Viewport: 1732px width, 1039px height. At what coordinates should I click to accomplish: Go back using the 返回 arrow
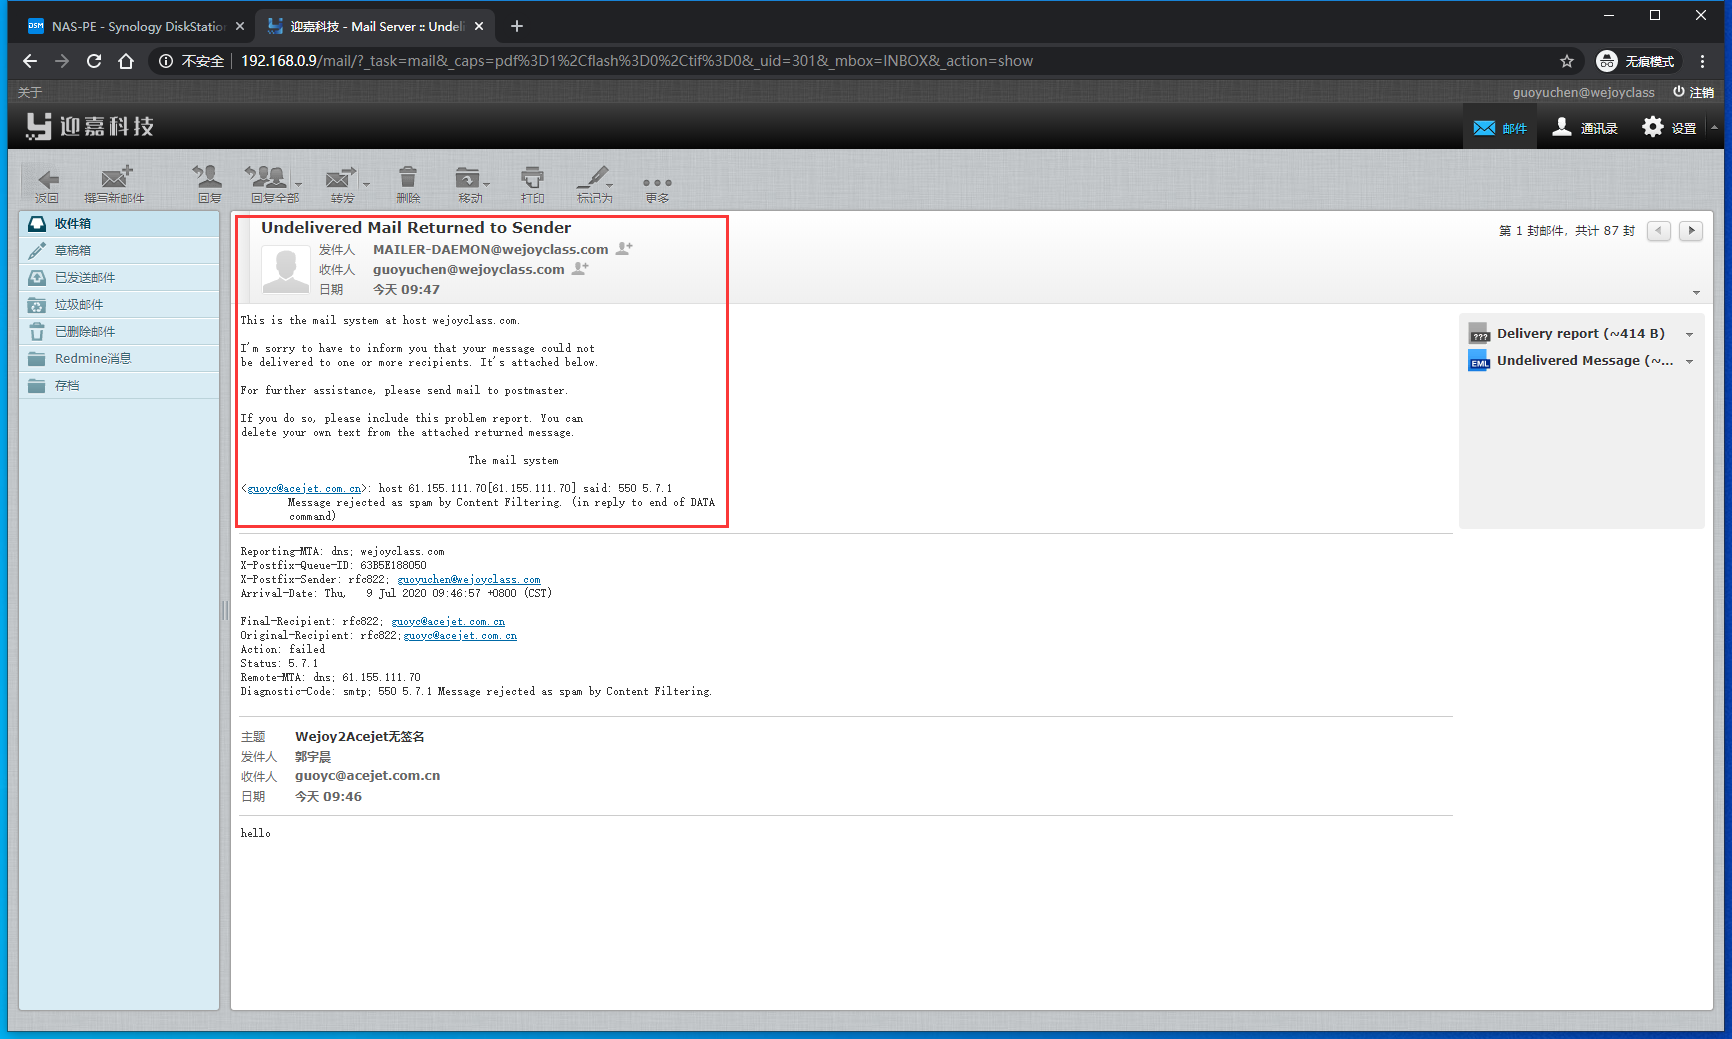coord(47,181)
